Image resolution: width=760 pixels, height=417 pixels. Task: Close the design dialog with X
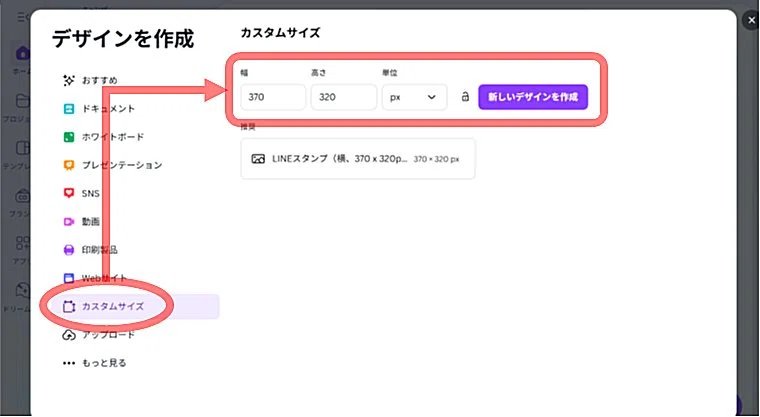pos(751,20)
